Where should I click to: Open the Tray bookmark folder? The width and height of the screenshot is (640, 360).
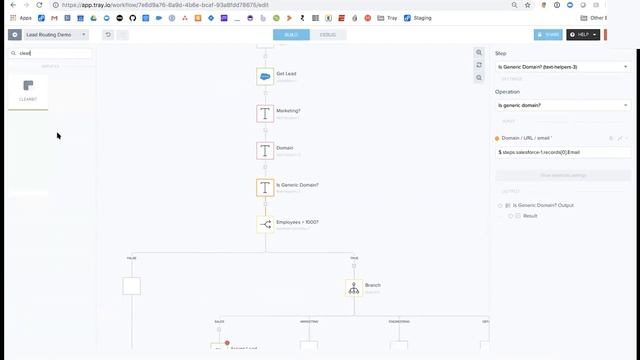(387, 18)
